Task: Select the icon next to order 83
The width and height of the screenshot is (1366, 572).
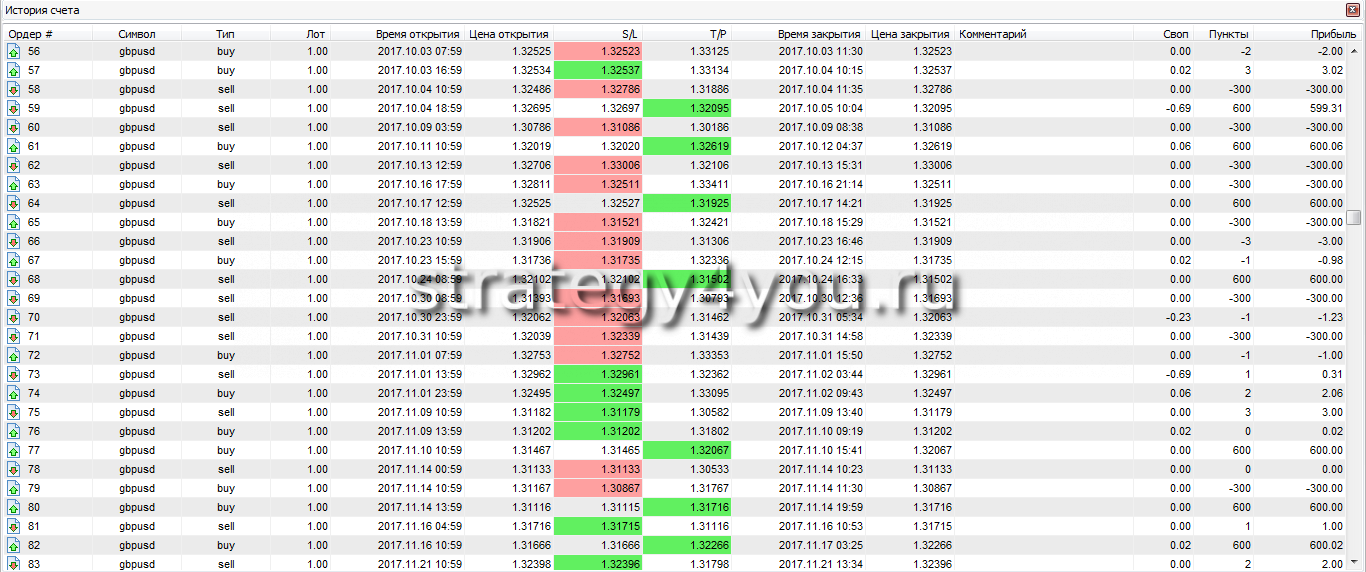Action: (14, 564)
